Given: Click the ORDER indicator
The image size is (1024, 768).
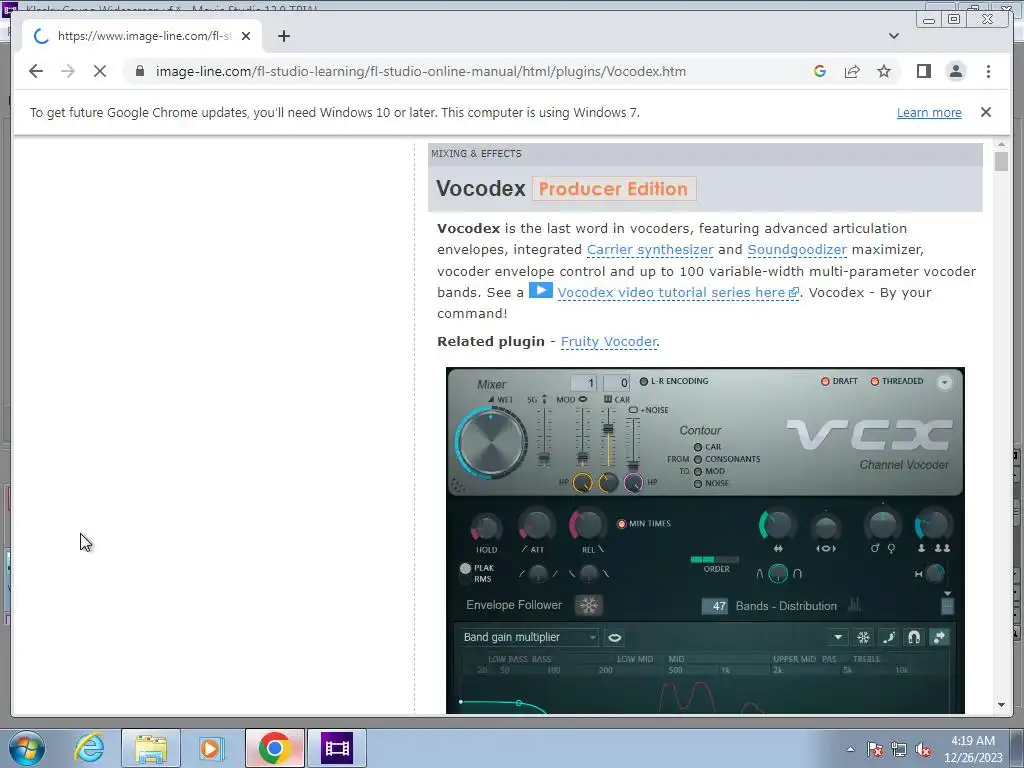Looking at the screenshot, I should tap(715, 560).
